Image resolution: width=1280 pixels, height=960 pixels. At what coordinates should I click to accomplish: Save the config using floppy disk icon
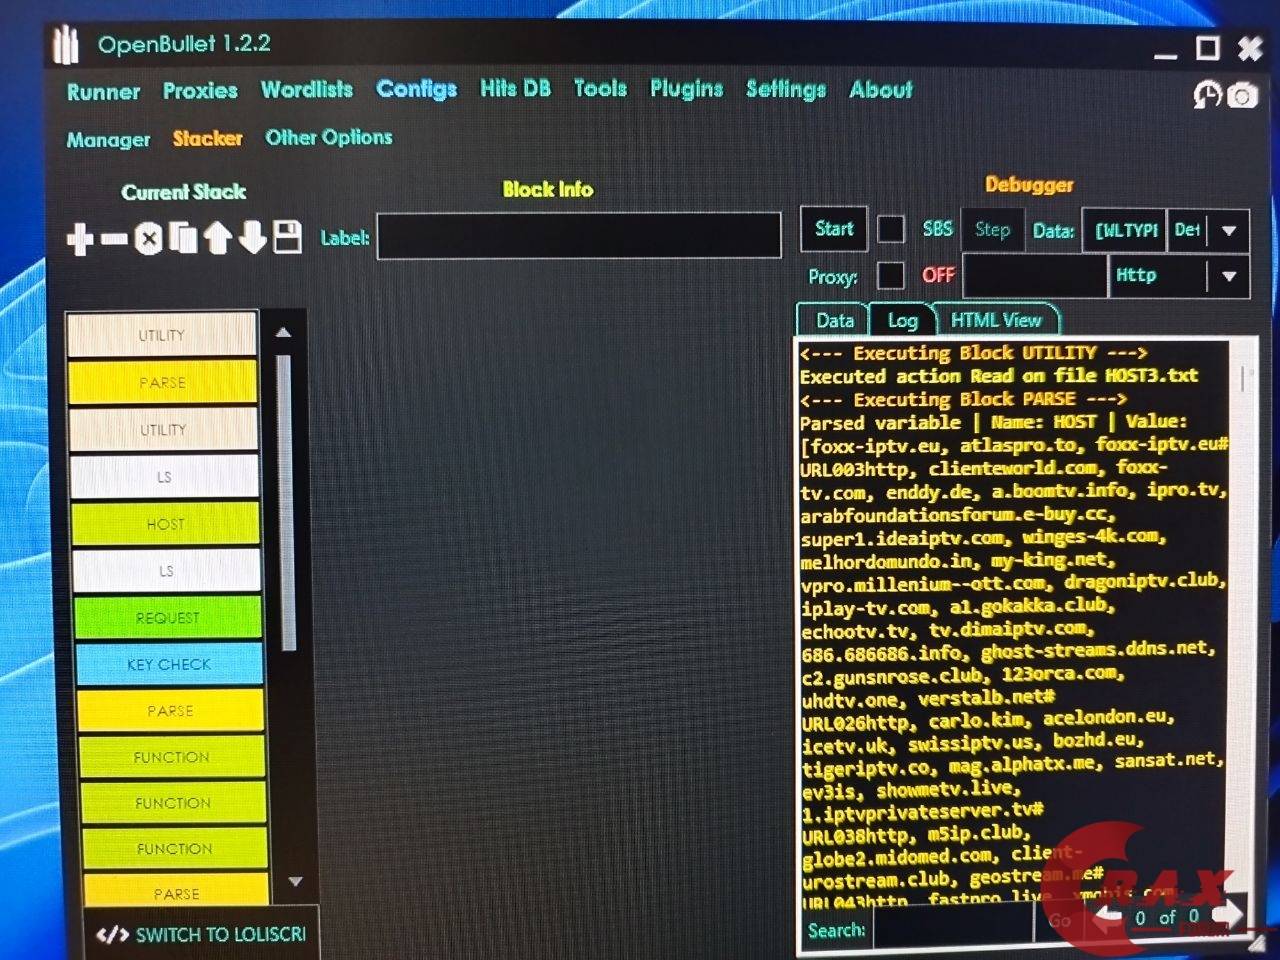point(288,237)
